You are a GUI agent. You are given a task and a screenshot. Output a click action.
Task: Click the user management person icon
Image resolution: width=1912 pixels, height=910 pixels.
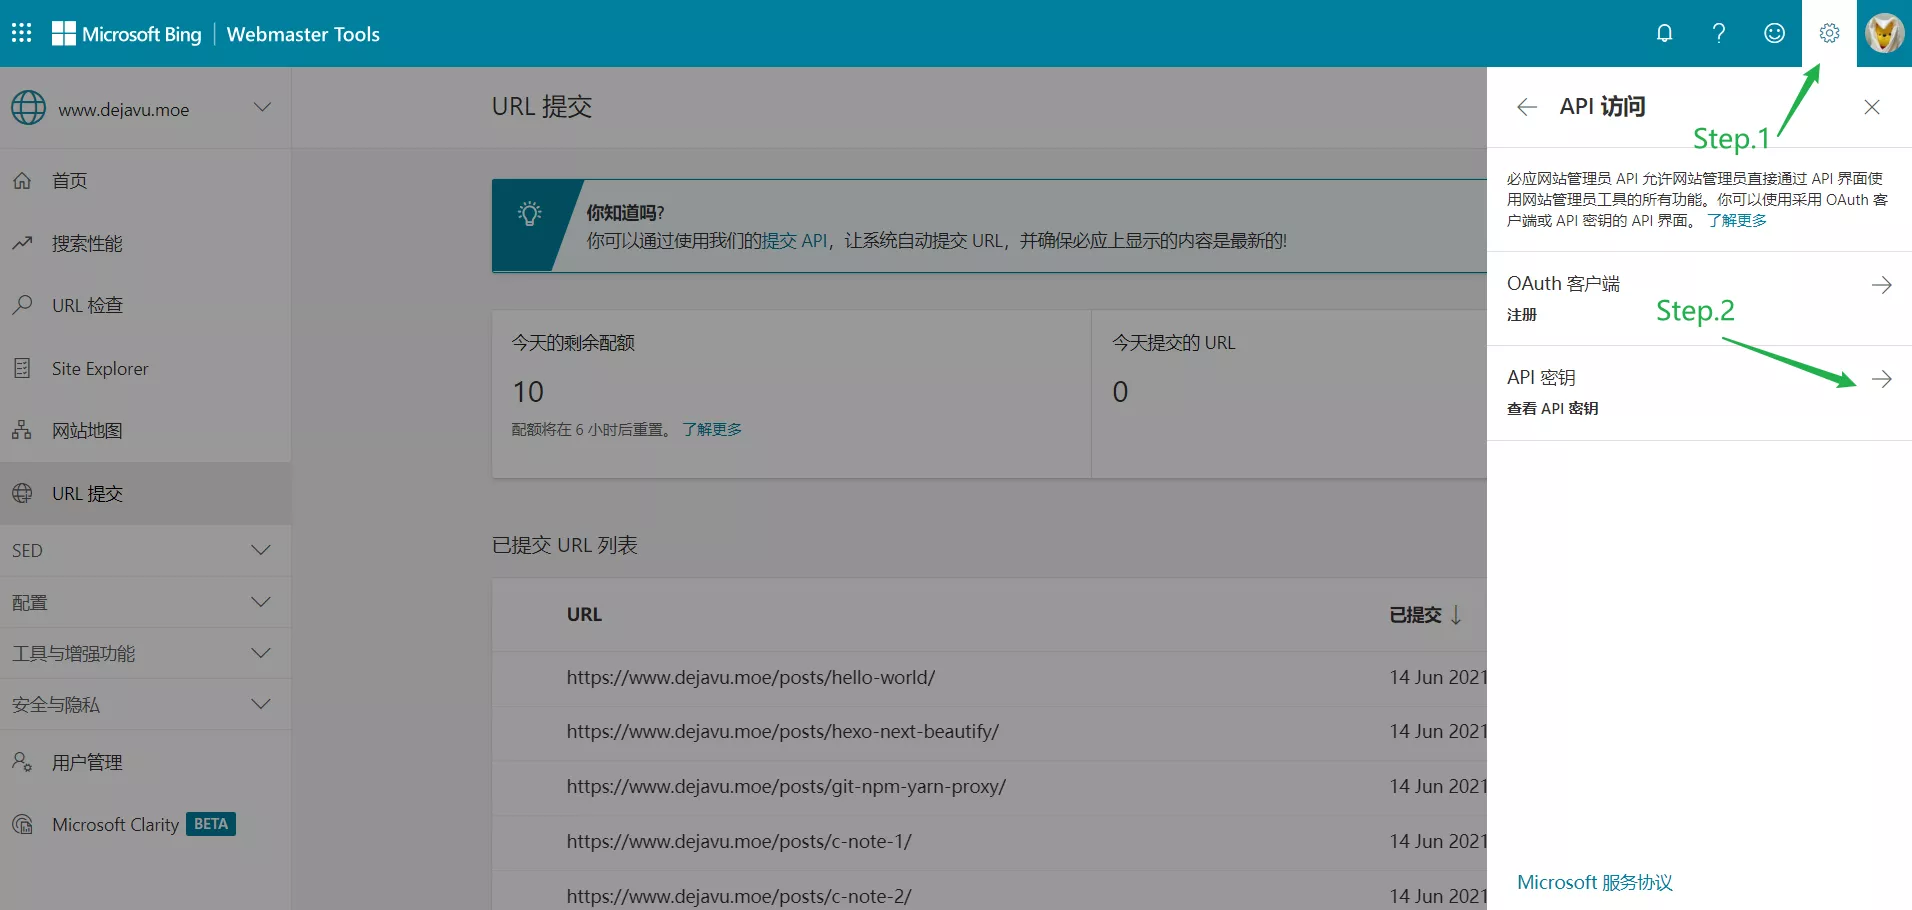22,762
